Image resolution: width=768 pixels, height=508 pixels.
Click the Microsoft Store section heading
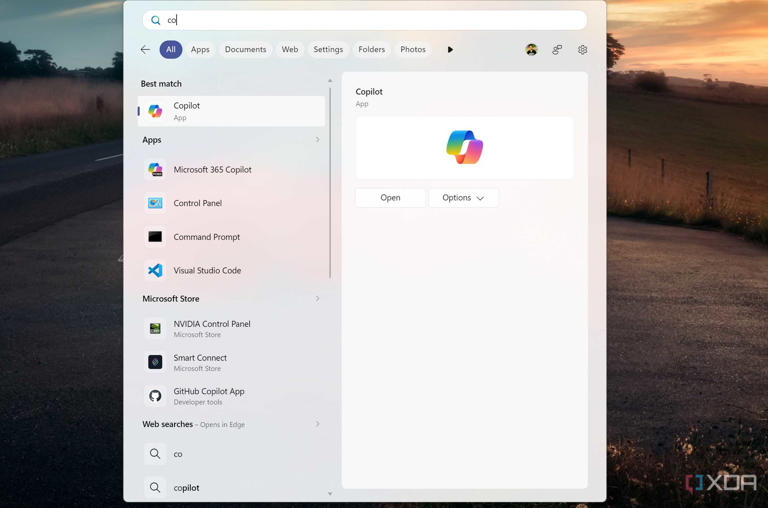(171, 298)
